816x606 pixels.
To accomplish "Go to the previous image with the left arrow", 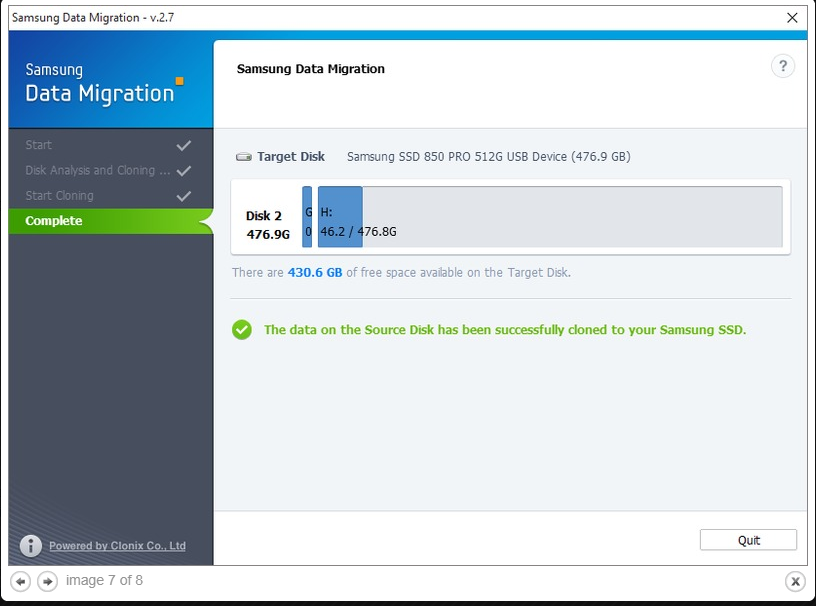I will pos(20,581).
